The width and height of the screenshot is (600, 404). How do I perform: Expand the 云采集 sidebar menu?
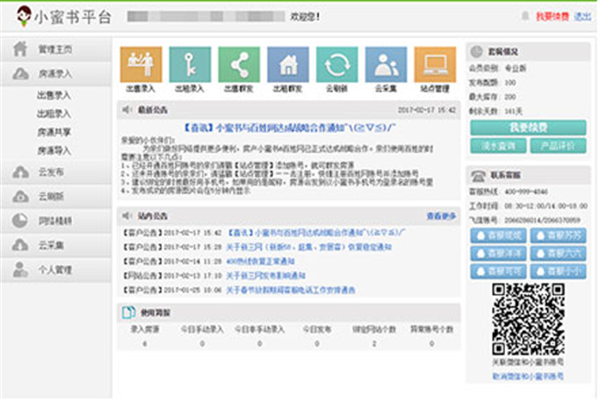tap(55, 245)
